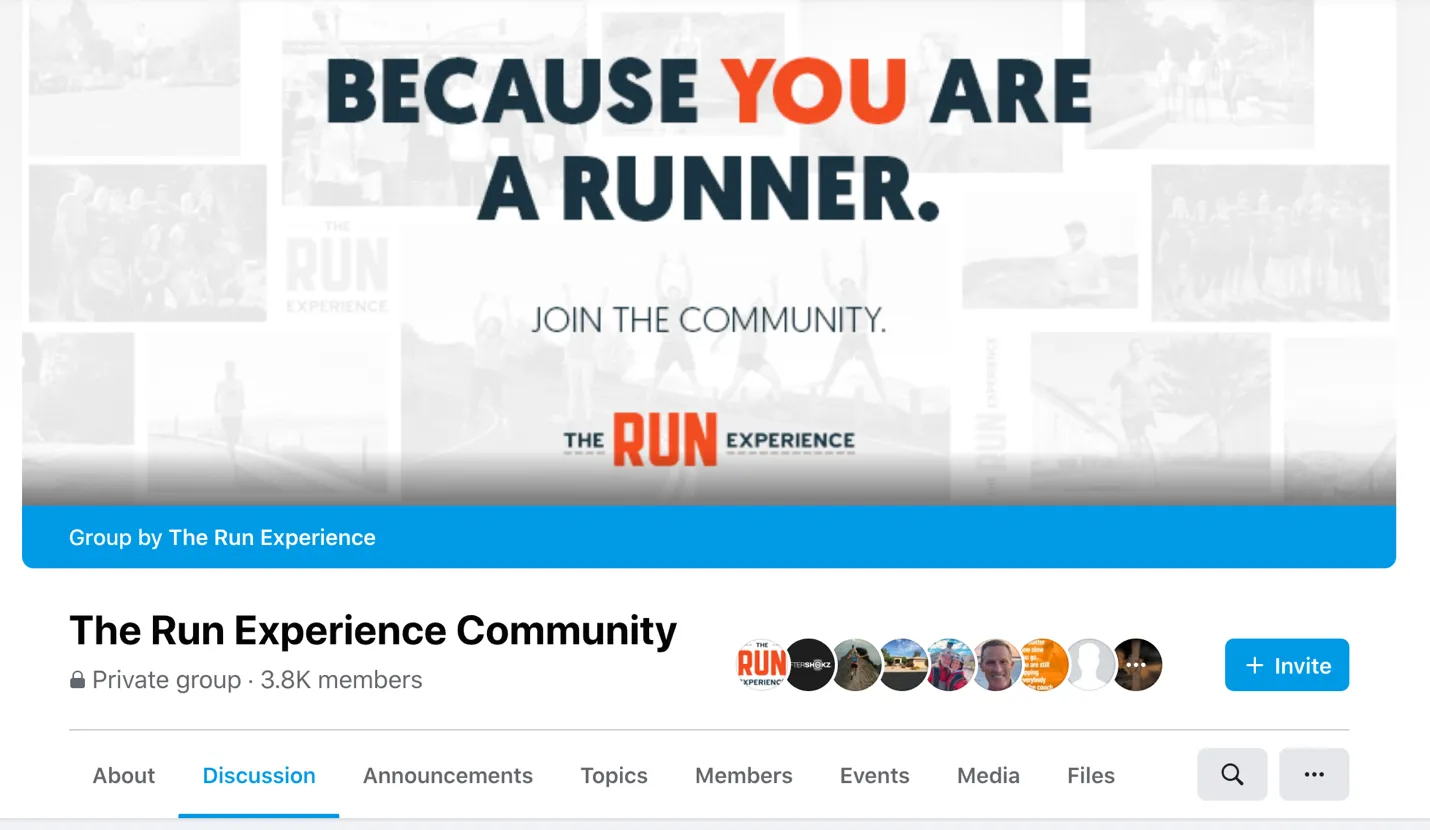Click the cover photo banner image
The width and height of the screenshot is (1430, 830).
[709, 253]
